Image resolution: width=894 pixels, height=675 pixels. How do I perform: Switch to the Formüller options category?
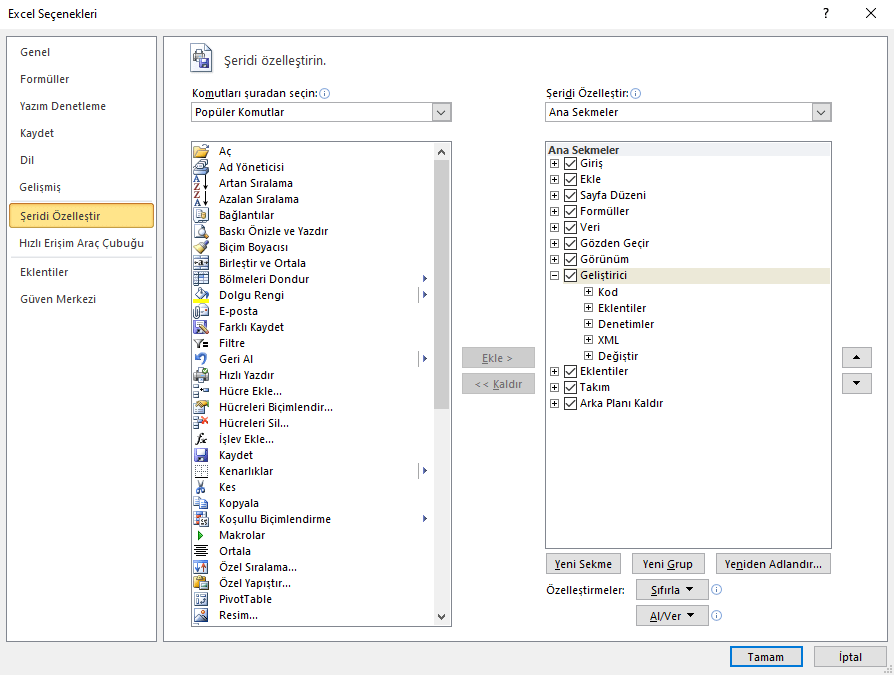pyautogui.click(x=45, y=79)
